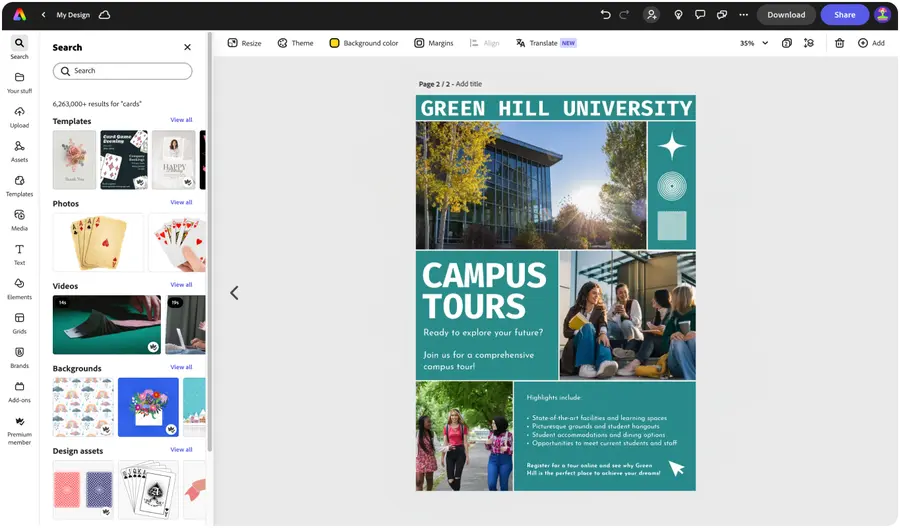Click the Align toolbar option
Viewport: 900px width, 528px height.
[484, 43]
